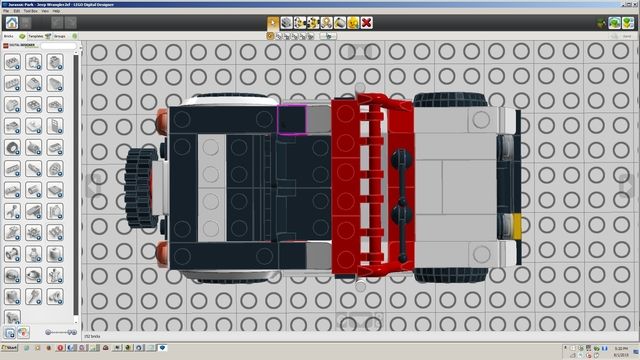Activate the Hide tool minifig head icon
Viewport: 640px width, 360px height.
pos(353,23)
